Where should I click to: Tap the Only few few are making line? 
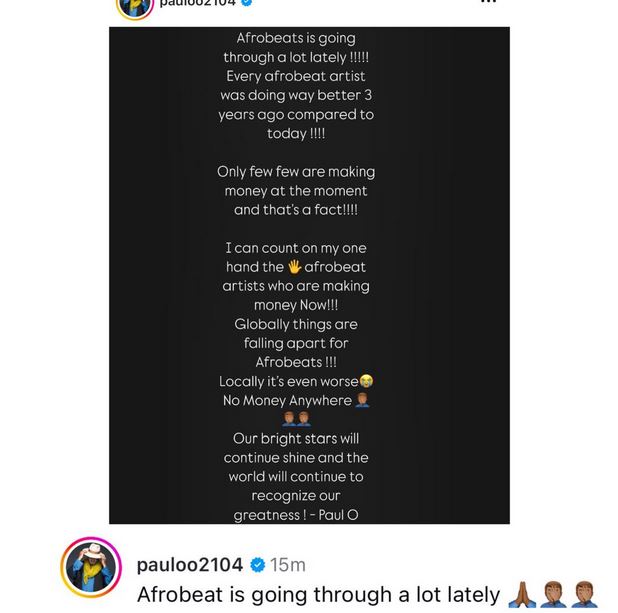296,172
